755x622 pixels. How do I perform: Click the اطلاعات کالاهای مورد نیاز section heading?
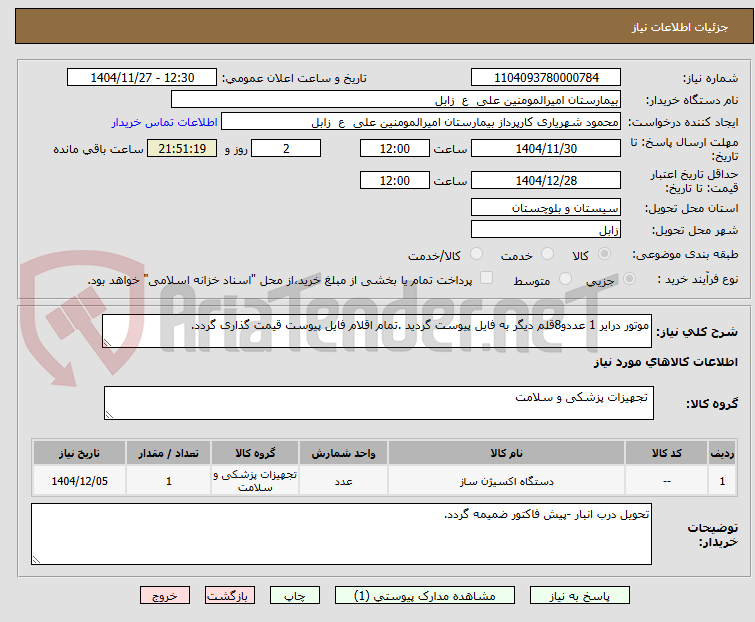click(x=665, y=362)
